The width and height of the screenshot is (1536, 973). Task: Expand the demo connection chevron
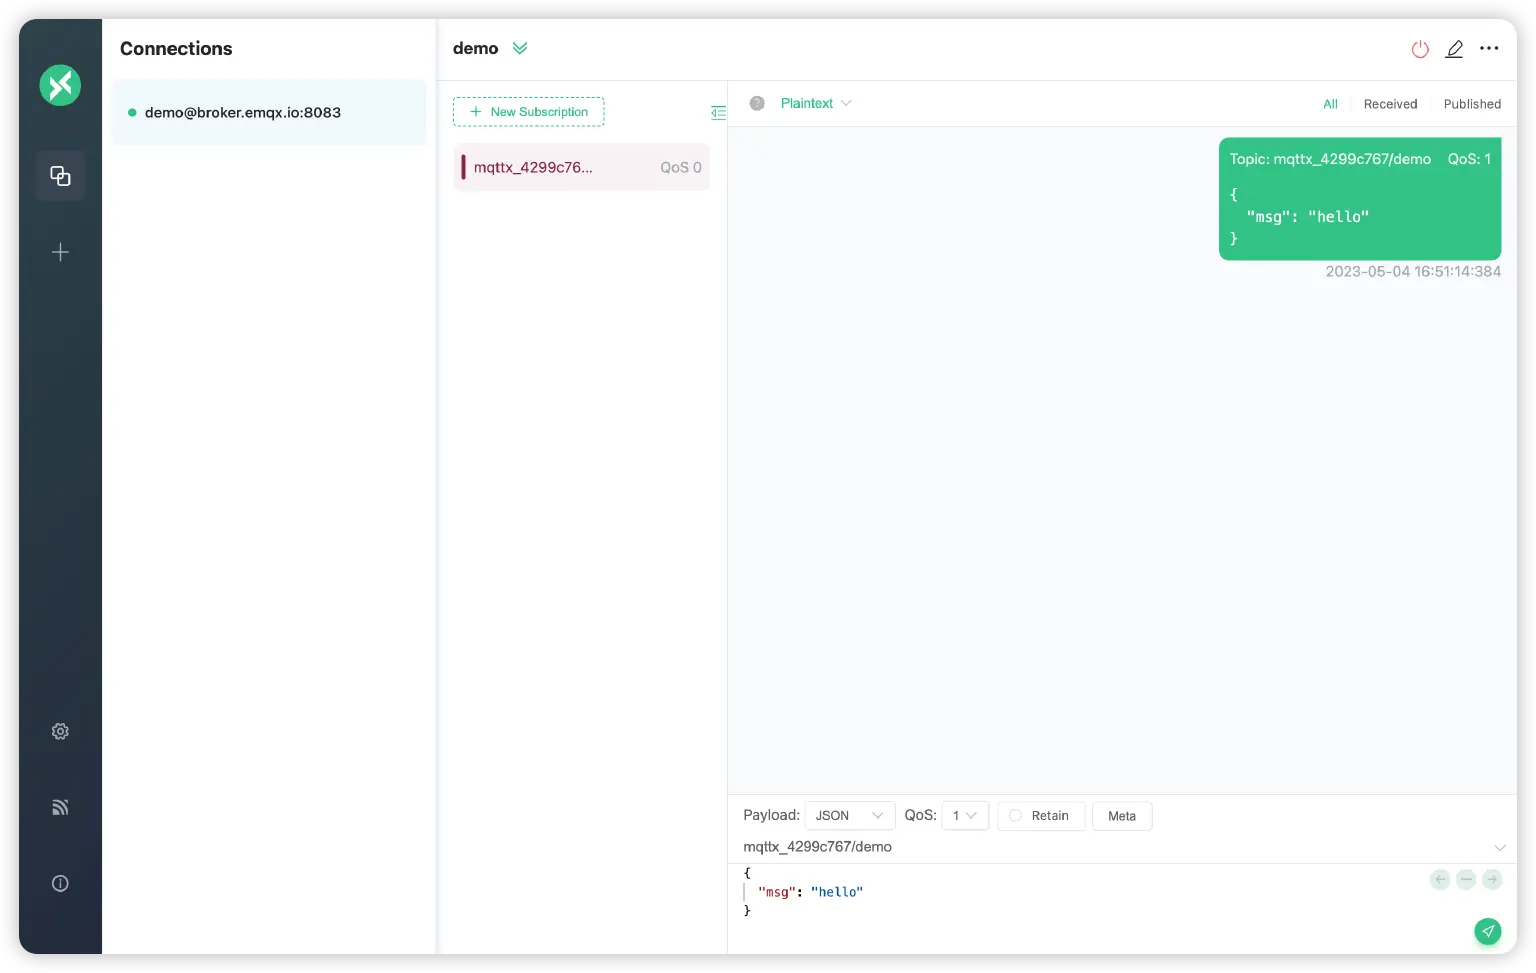[519, 47]
